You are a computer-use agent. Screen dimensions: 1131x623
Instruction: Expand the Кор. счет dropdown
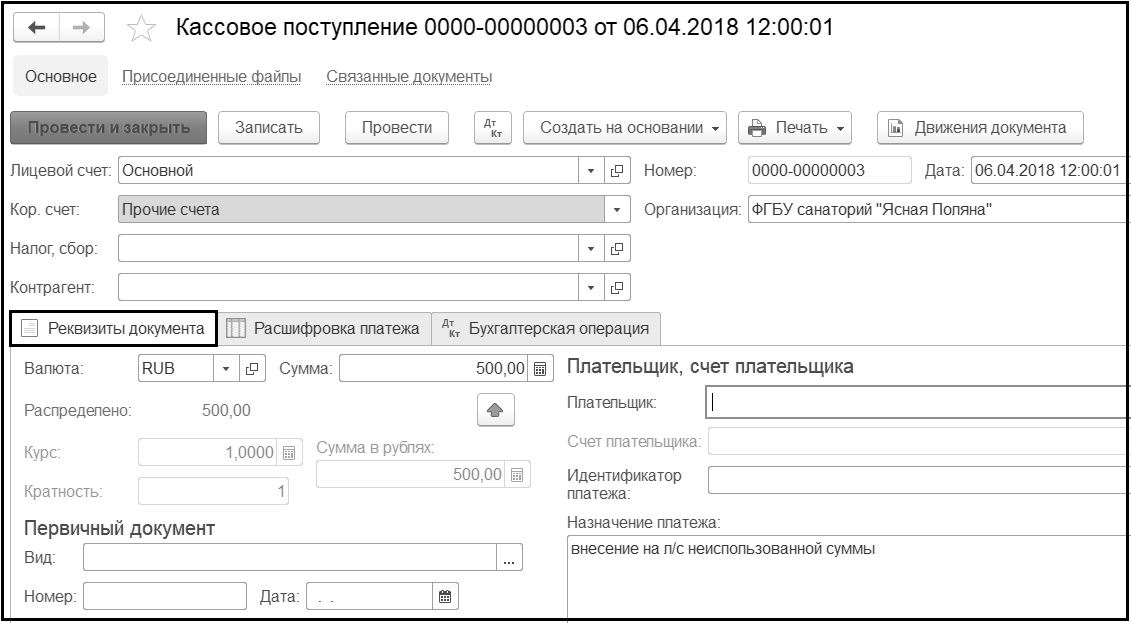[617, 210]
